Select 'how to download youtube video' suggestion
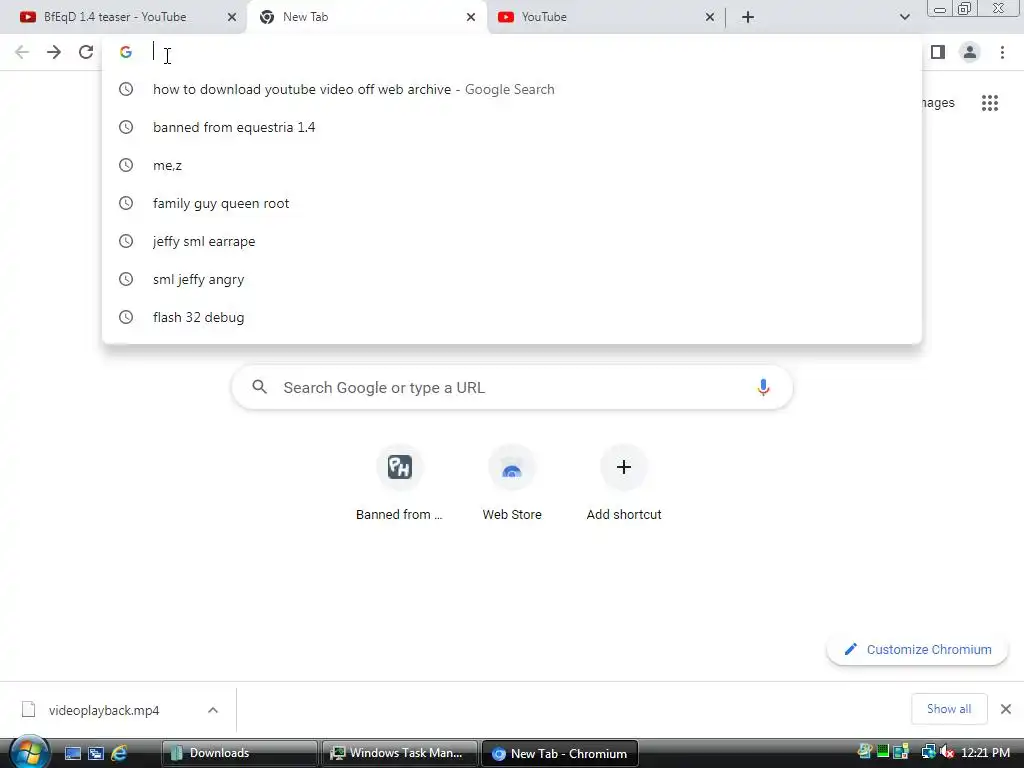The image size is (1024, 768). (512, 89)
